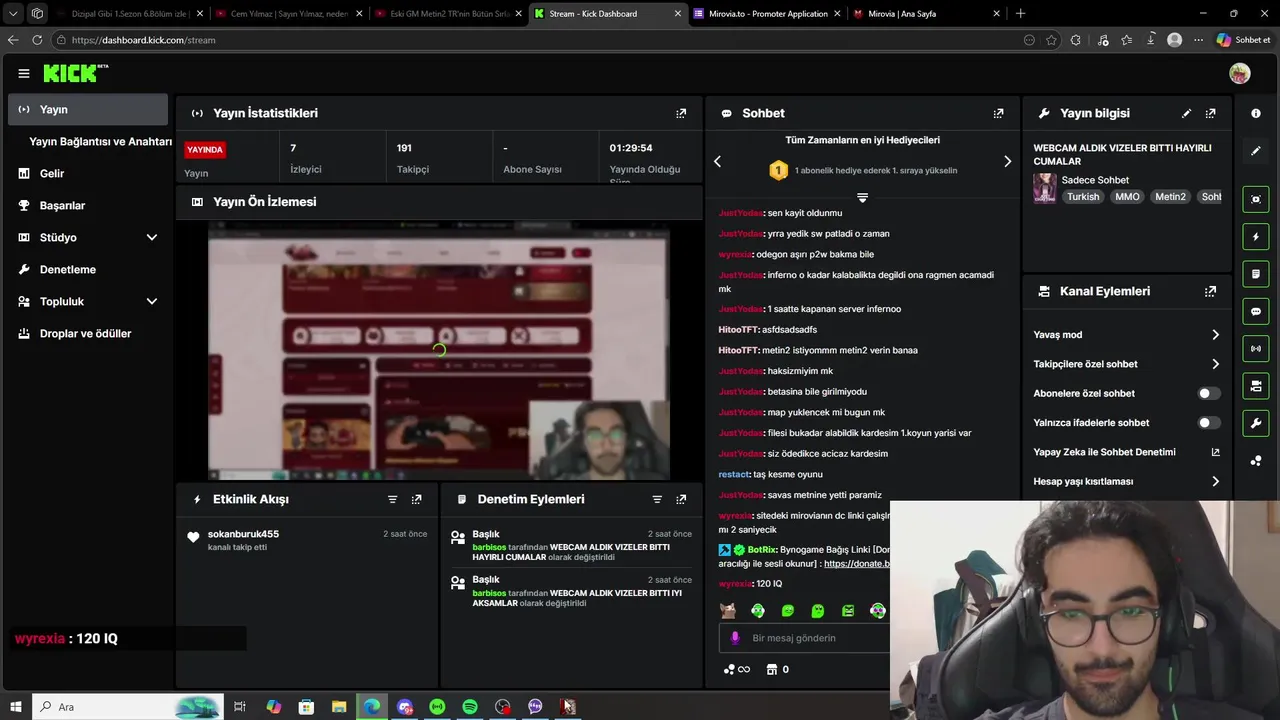Select Yayın in the left sidebar
Image resolution: width=1280 pixels, height=720 pixels.
(88, 109)
